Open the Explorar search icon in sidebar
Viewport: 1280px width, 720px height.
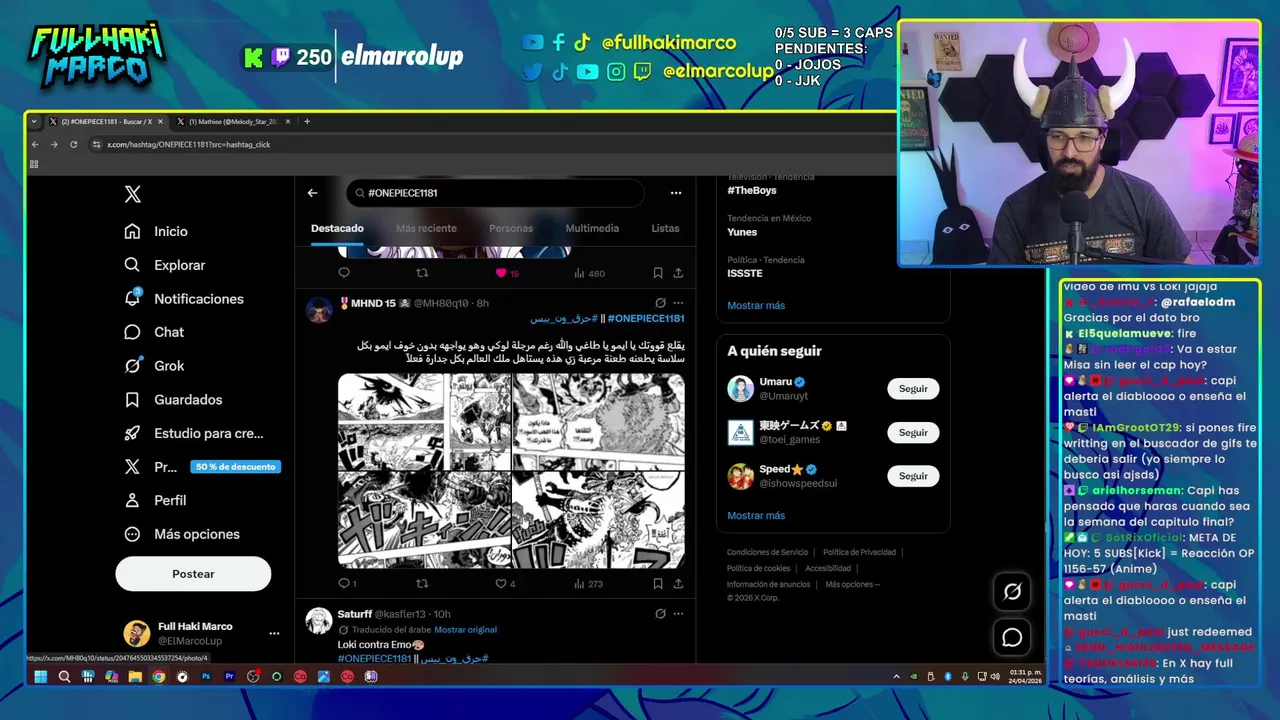tap(132, 265)
